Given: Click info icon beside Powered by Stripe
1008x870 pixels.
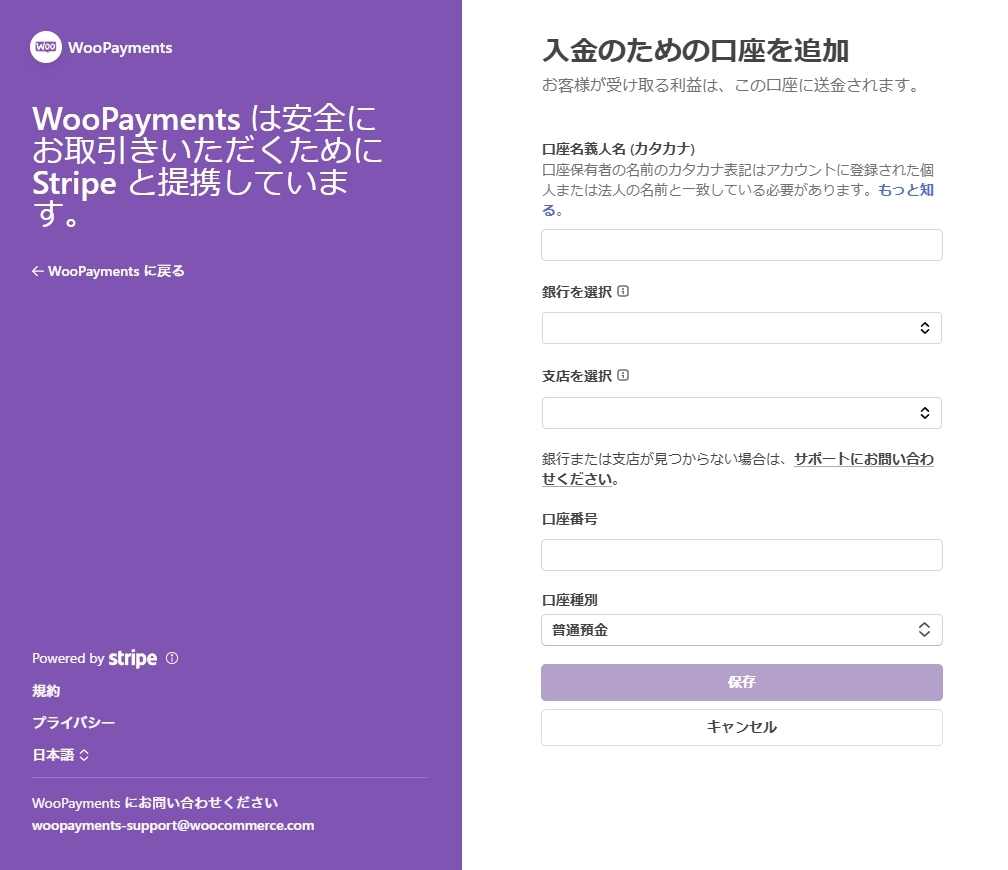Looking at the screenshot, I should (x=172, y=658).
